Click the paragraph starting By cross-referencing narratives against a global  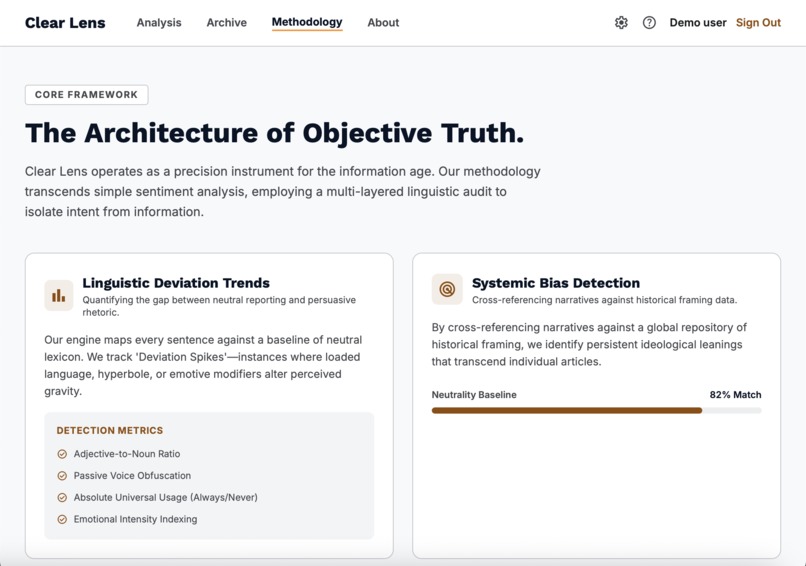[x=589, y=344]
